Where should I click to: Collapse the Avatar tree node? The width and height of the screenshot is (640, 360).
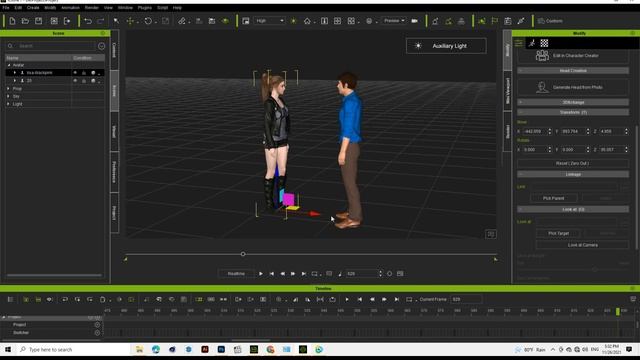9,65
